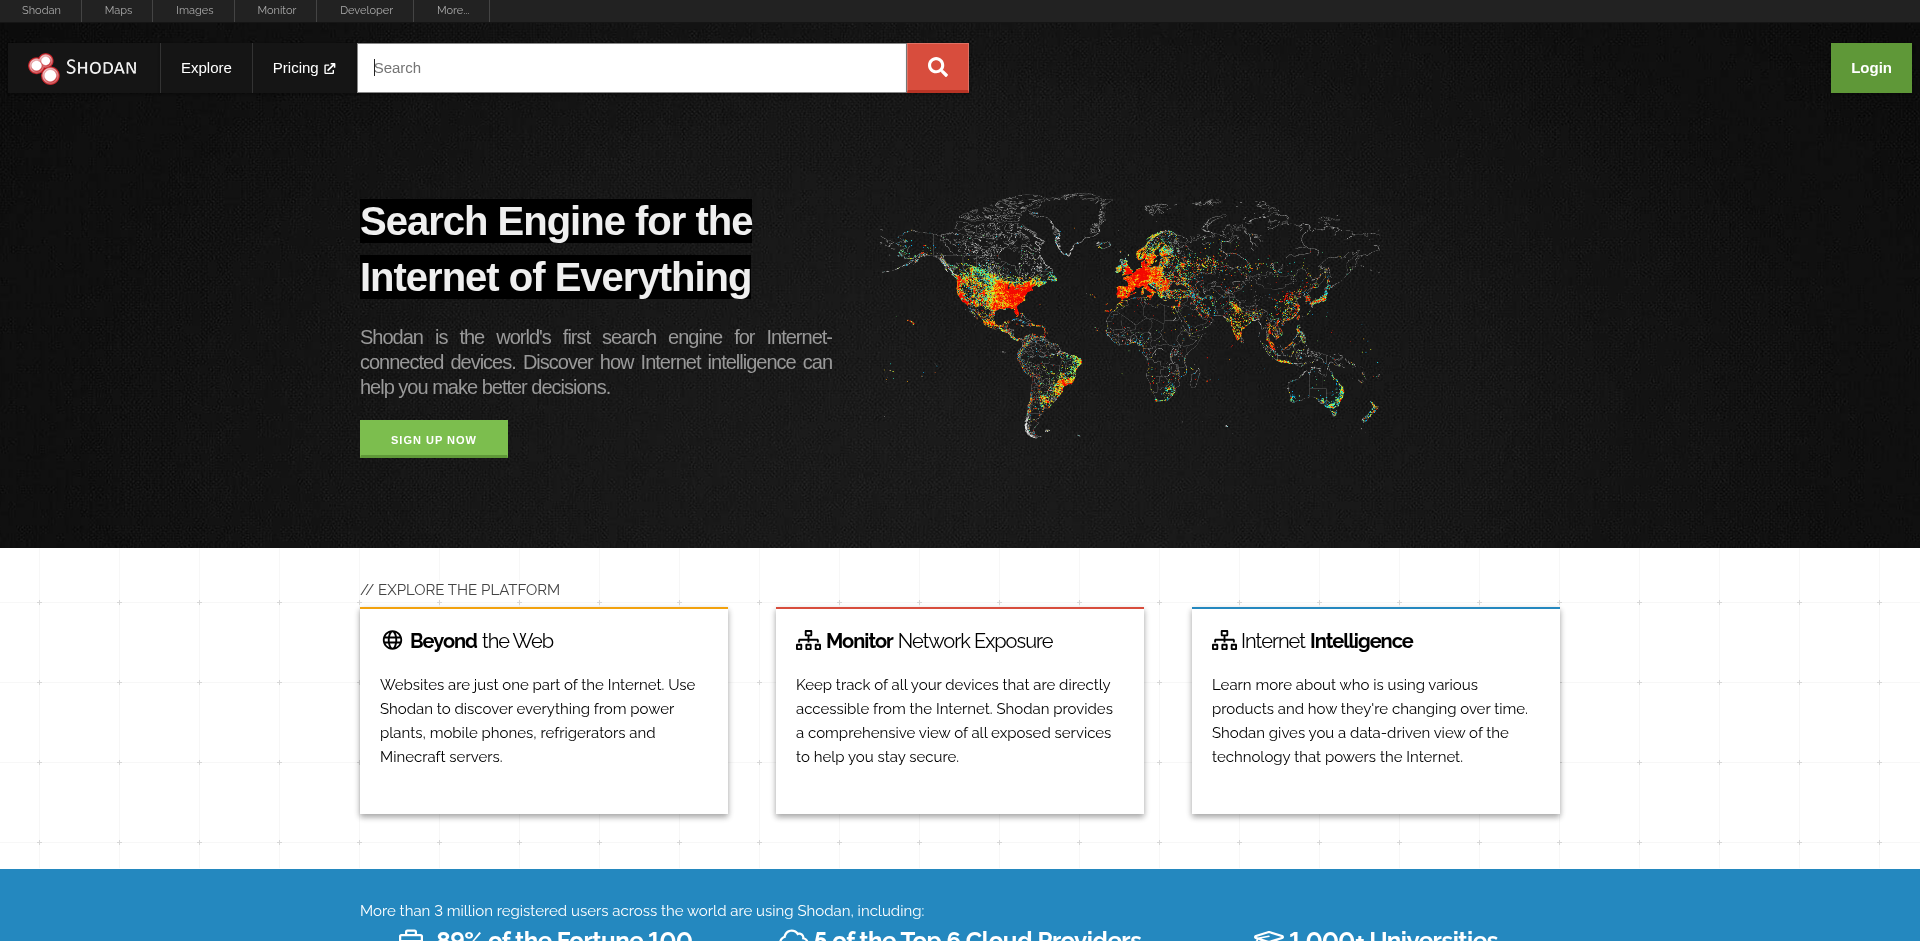
Task: Click the 'Keep track of all your devices' description
Action: (954, 721)
